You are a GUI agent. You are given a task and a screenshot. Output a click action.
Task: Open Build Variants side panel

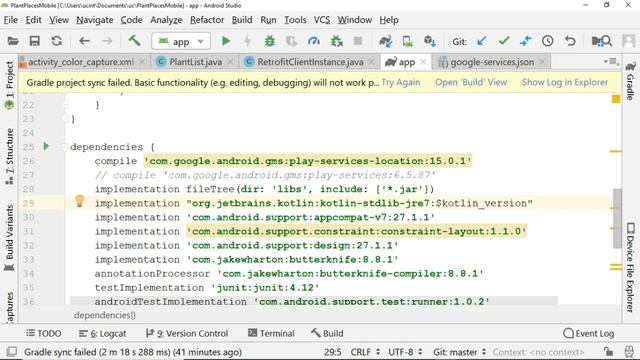pos(9,238)
